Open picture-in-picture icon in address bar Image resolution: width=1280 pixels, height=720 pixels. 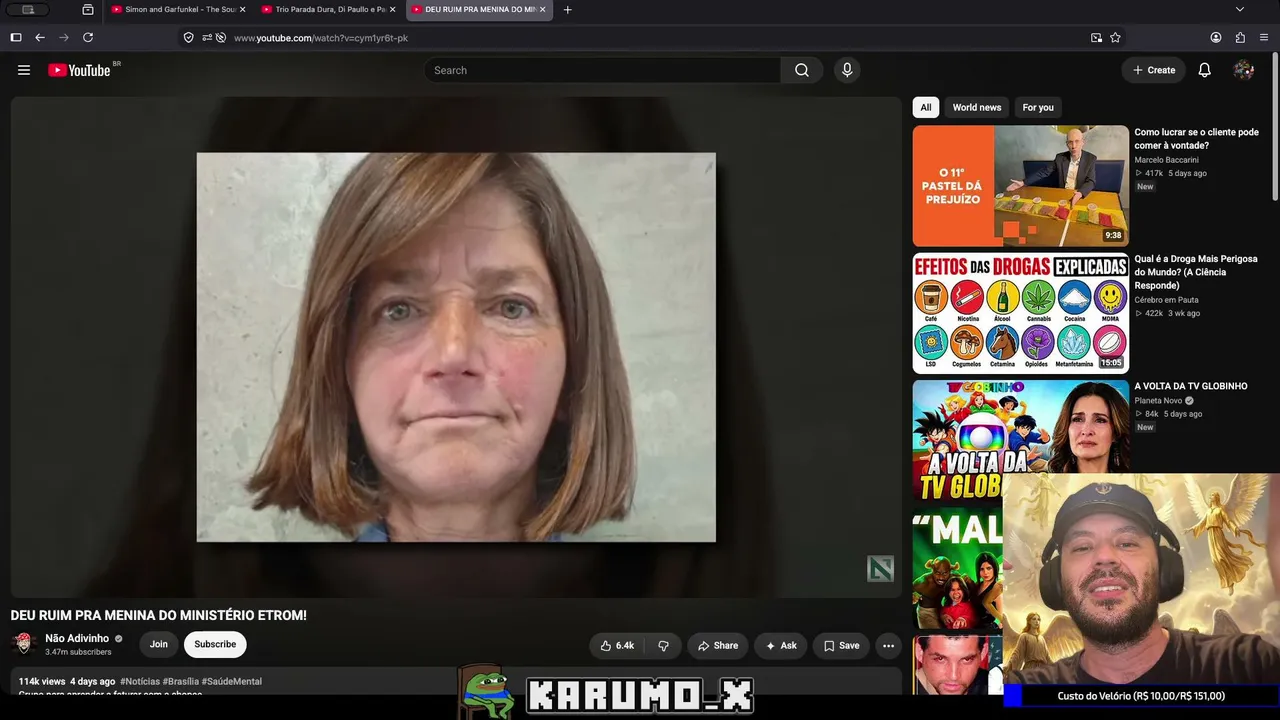coord(1096,37)
